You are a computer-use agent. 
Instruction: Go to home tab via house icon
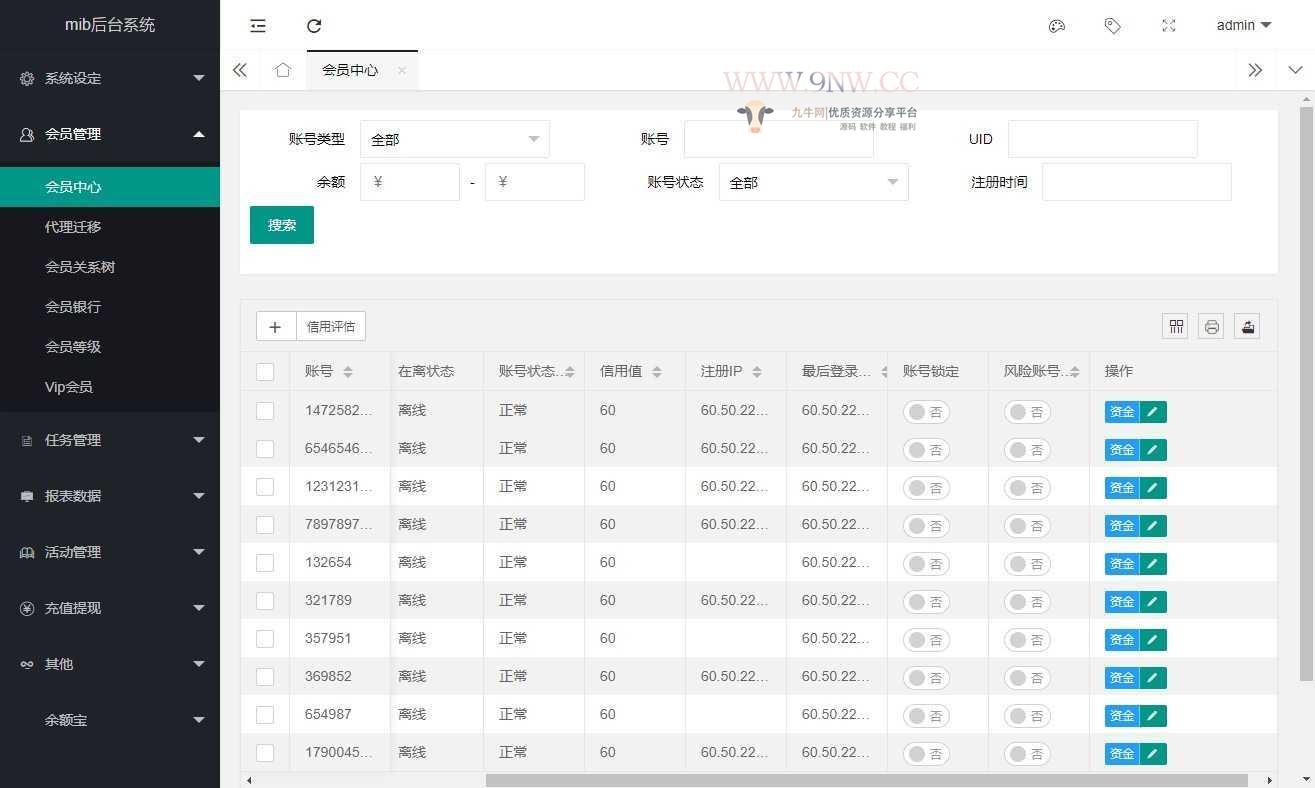point(283,70)
